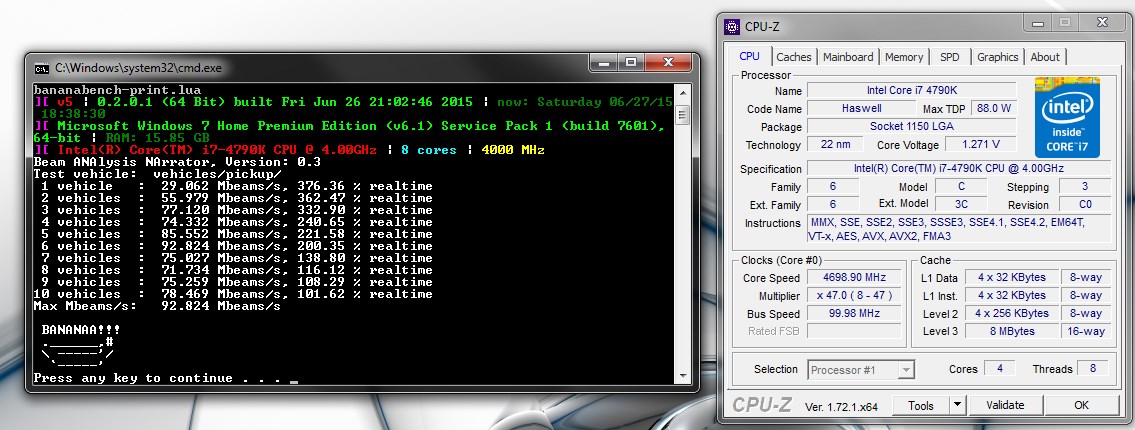Click the cmd line 'Max Mbeams/s: 92.824 Mbeams/s'
Image resolution: width=1135 pixels, height=430 pixels.
(157, 306)
